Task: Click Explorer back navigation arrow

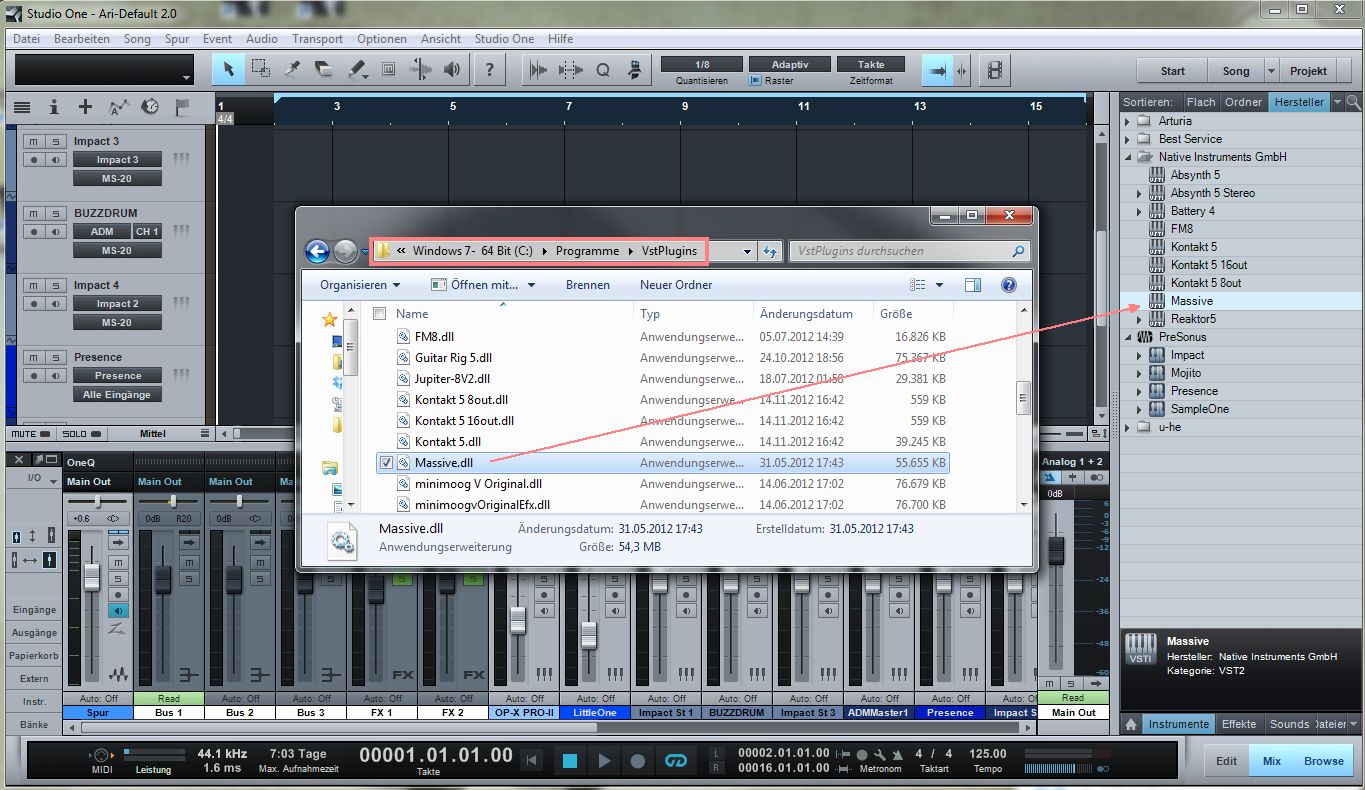Action: coord(318,251)
